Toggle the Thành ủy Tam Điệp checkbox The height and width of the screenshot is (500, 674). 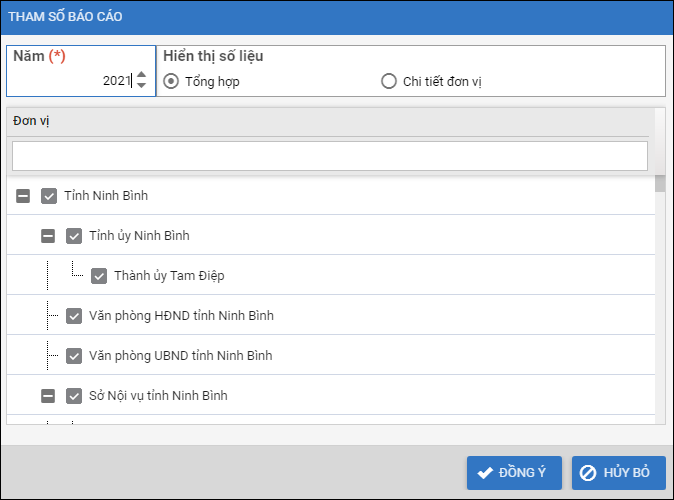(x=99, y=276)
